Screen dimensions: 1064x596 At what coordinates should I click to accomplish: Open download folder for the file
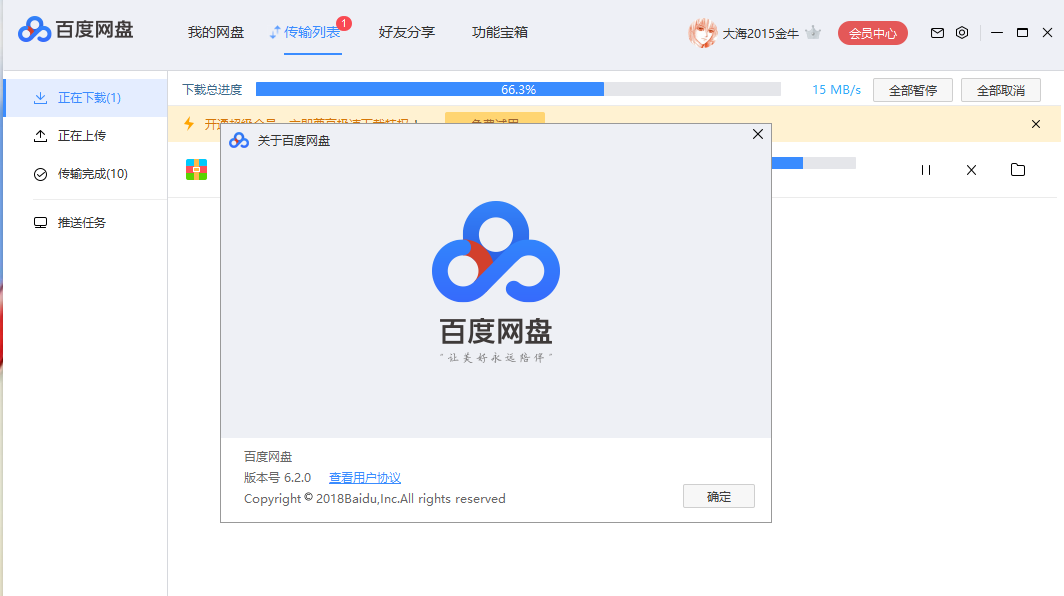[1017, 170]
